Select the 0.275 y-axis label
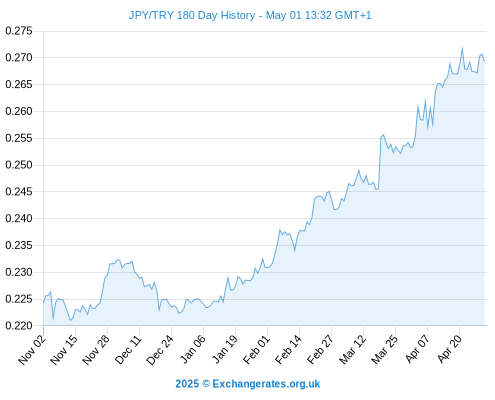495x400 pixels. [x=19, y=31]
